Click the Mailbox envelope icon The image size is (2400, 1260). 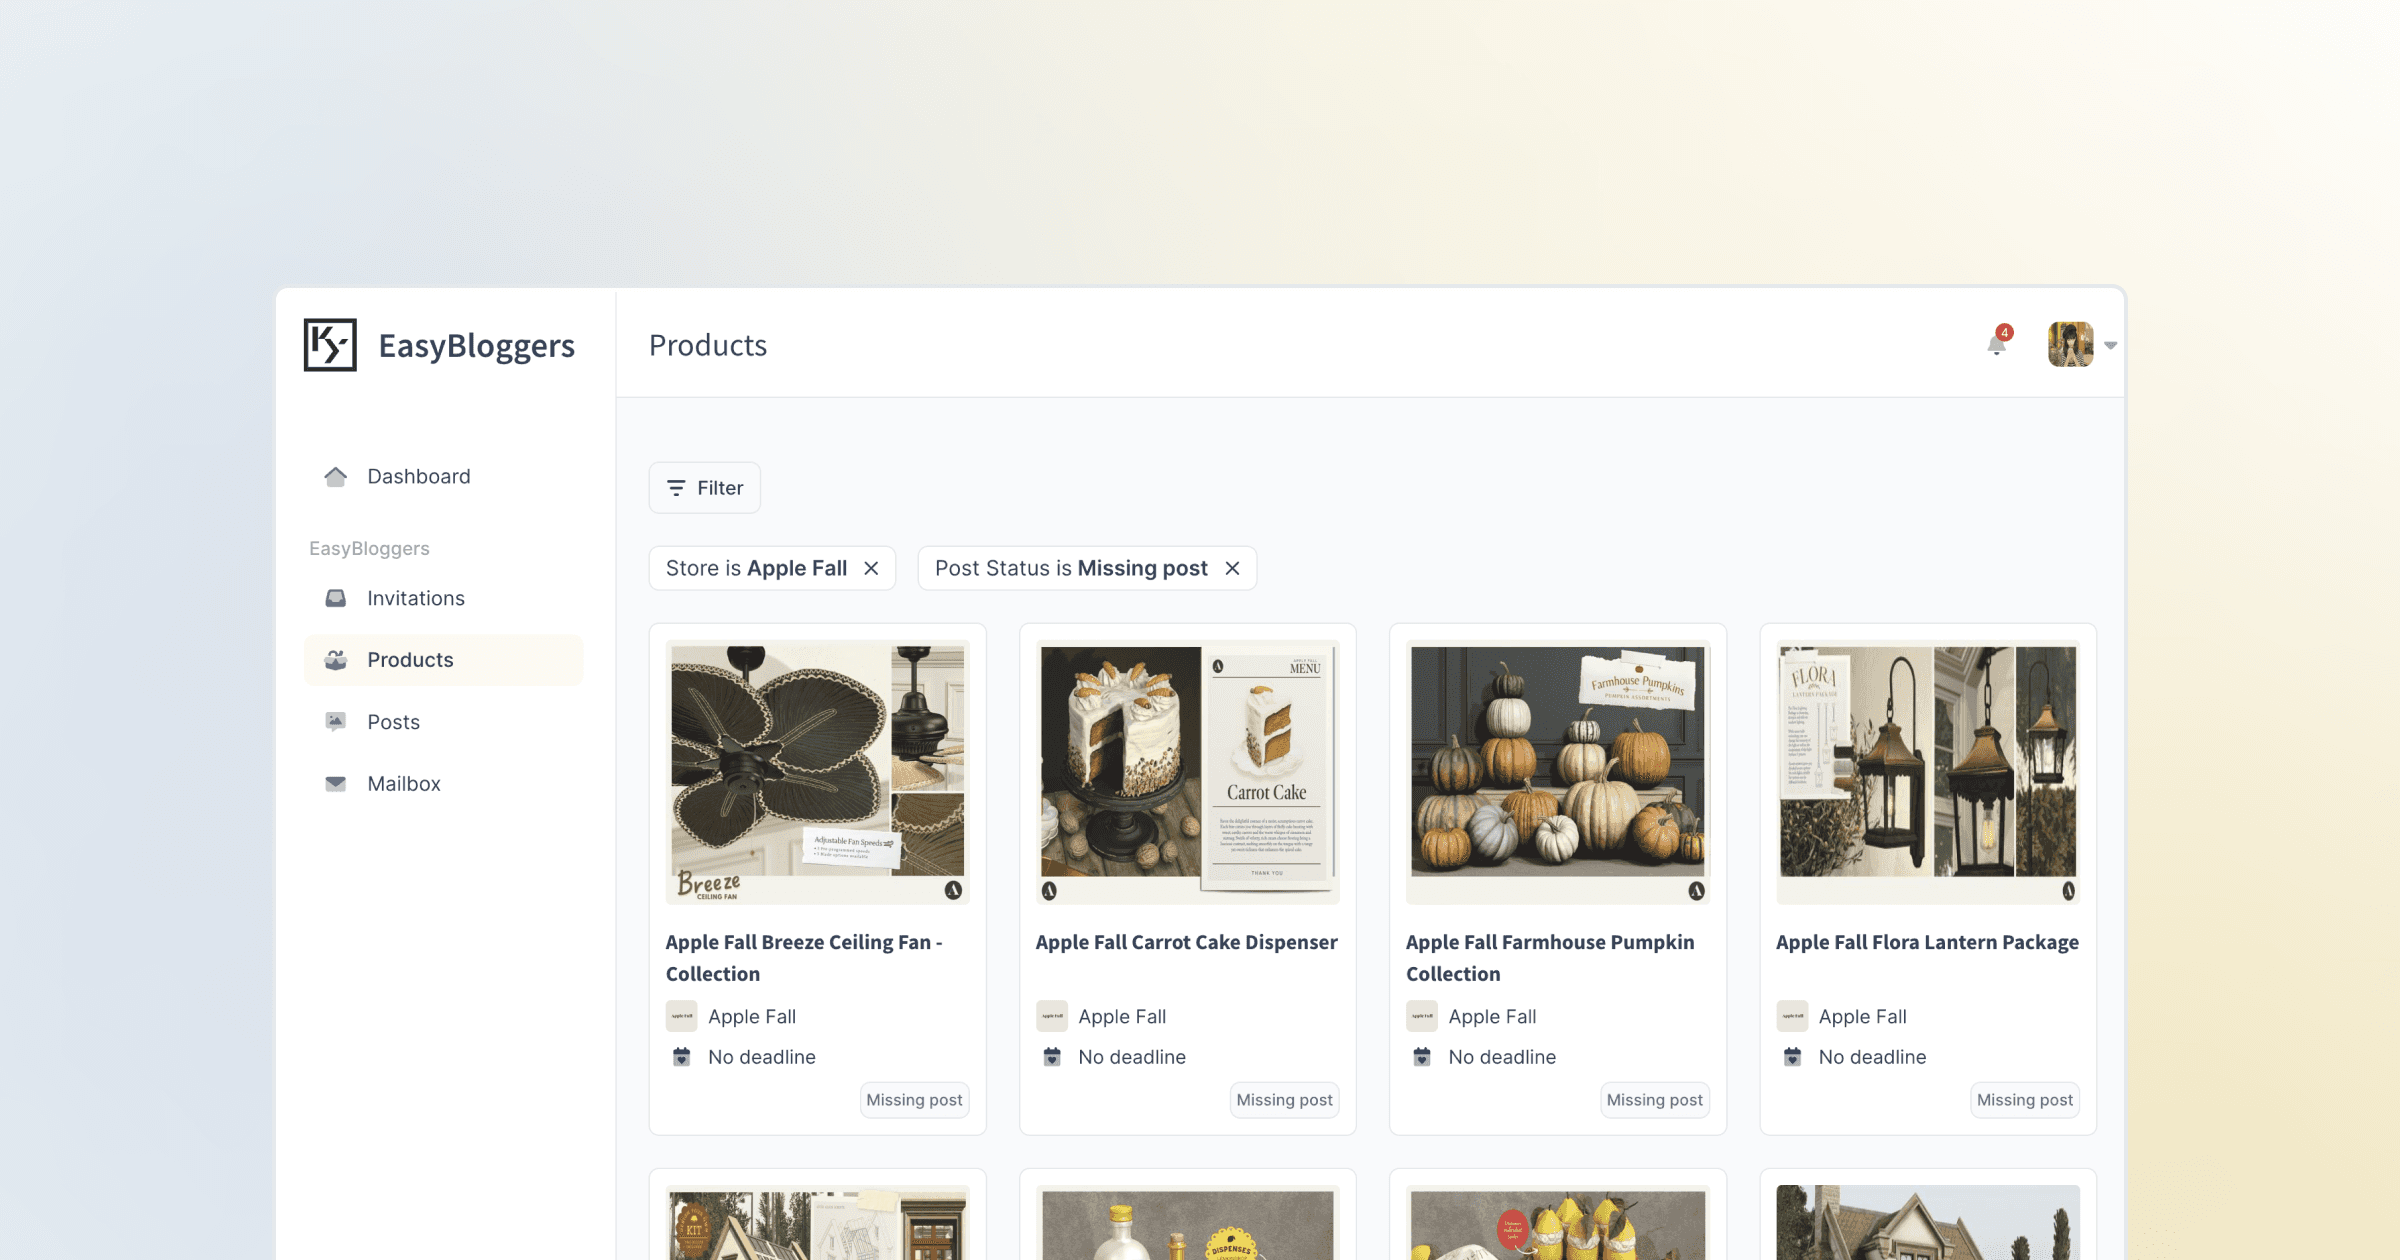336,784
